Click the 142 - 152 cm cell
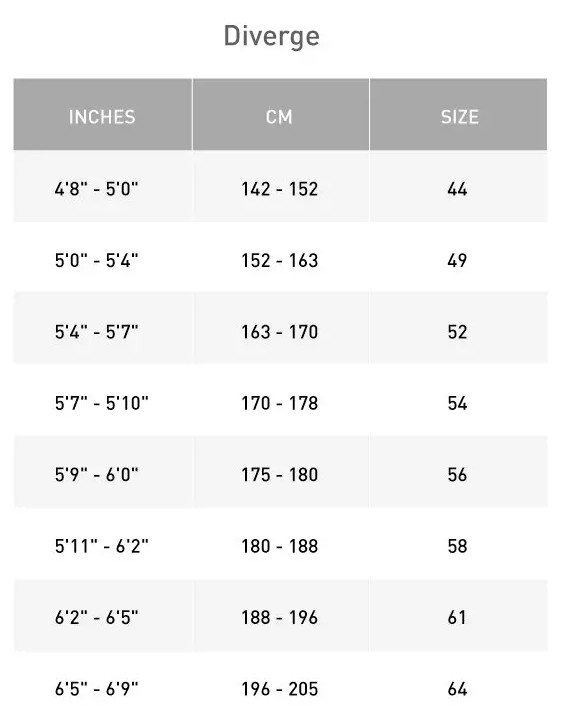Viewport: 563px width, 714px height. tap(281, 187)
